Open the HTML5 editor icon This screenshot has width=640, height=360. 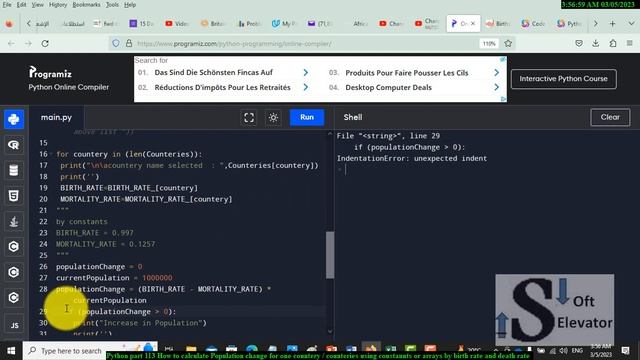point(14,196)
